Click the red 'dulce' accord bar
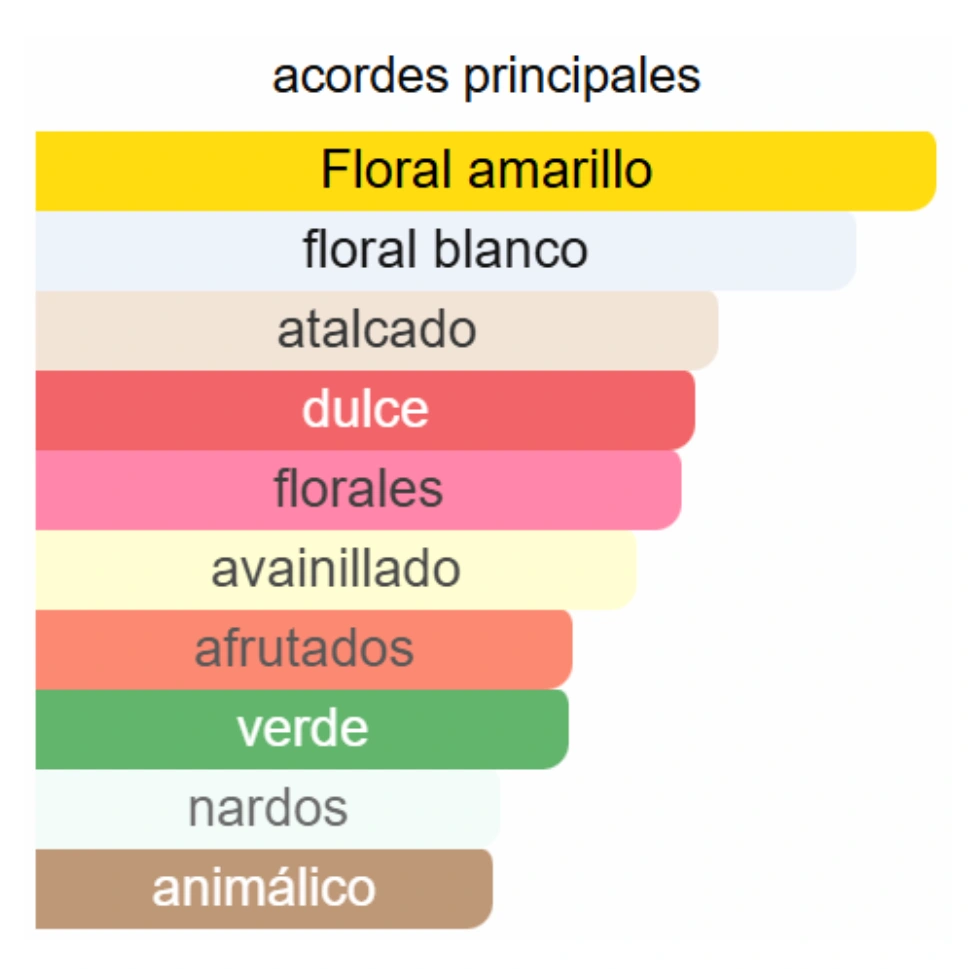The width and height of the screenshot is (969, 969). point(365,410)
